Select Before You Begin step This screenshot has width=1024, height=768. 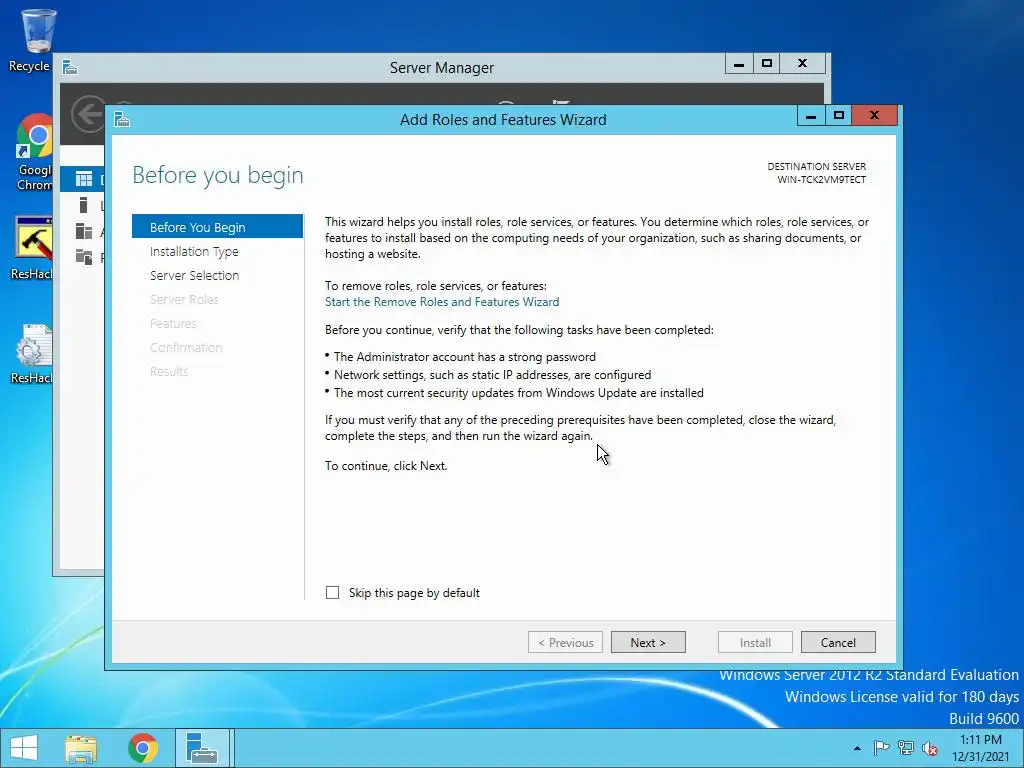pyautogui.click(x=217, y=227)
